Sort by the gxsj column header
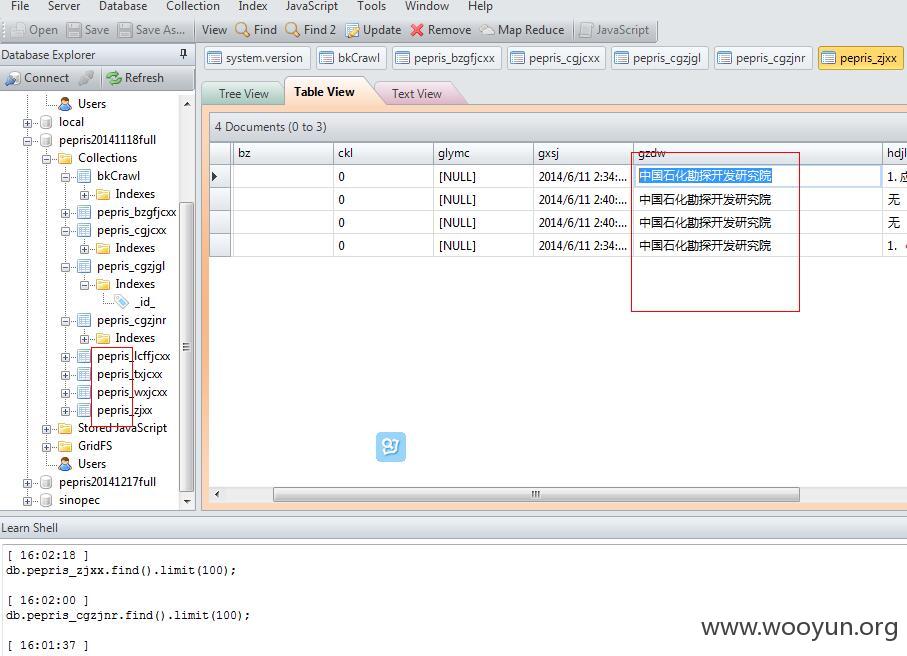Screen dimensions: 907x656 (x=582, y=153)
